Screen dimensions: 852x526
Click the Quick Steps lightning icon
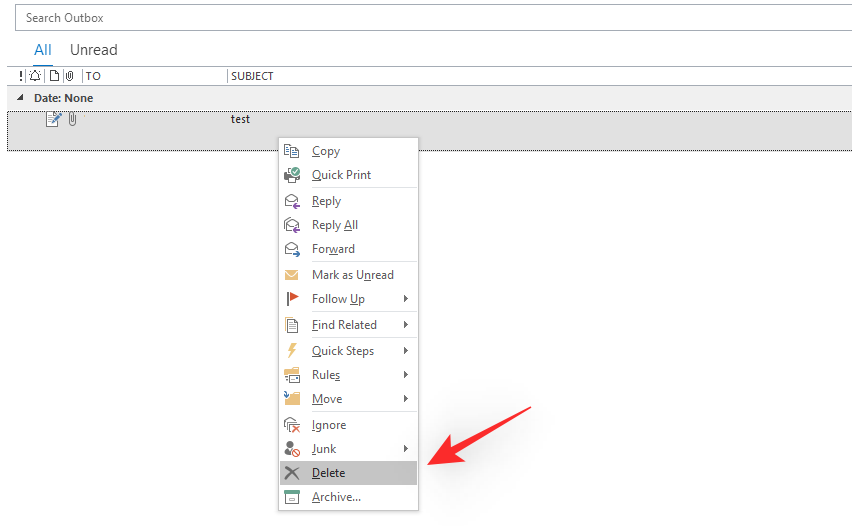pyautogui.click(x=292, y=351)
